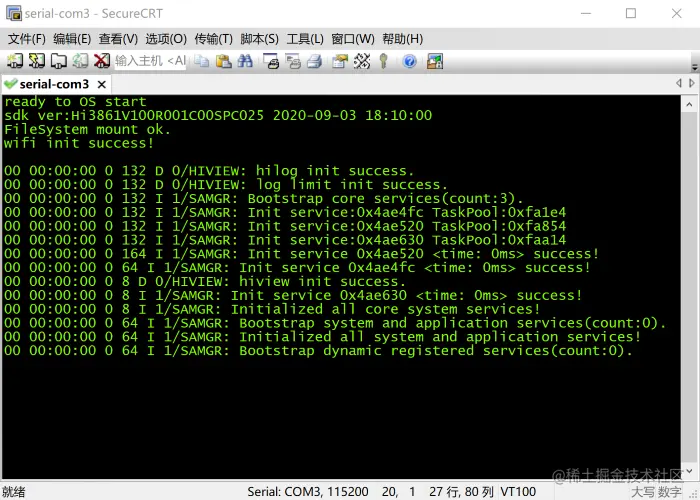This screenshot has height=500, width=700.
Task: Click the 'TaskPool:0xfa854' log line
Action: [285, 226]
